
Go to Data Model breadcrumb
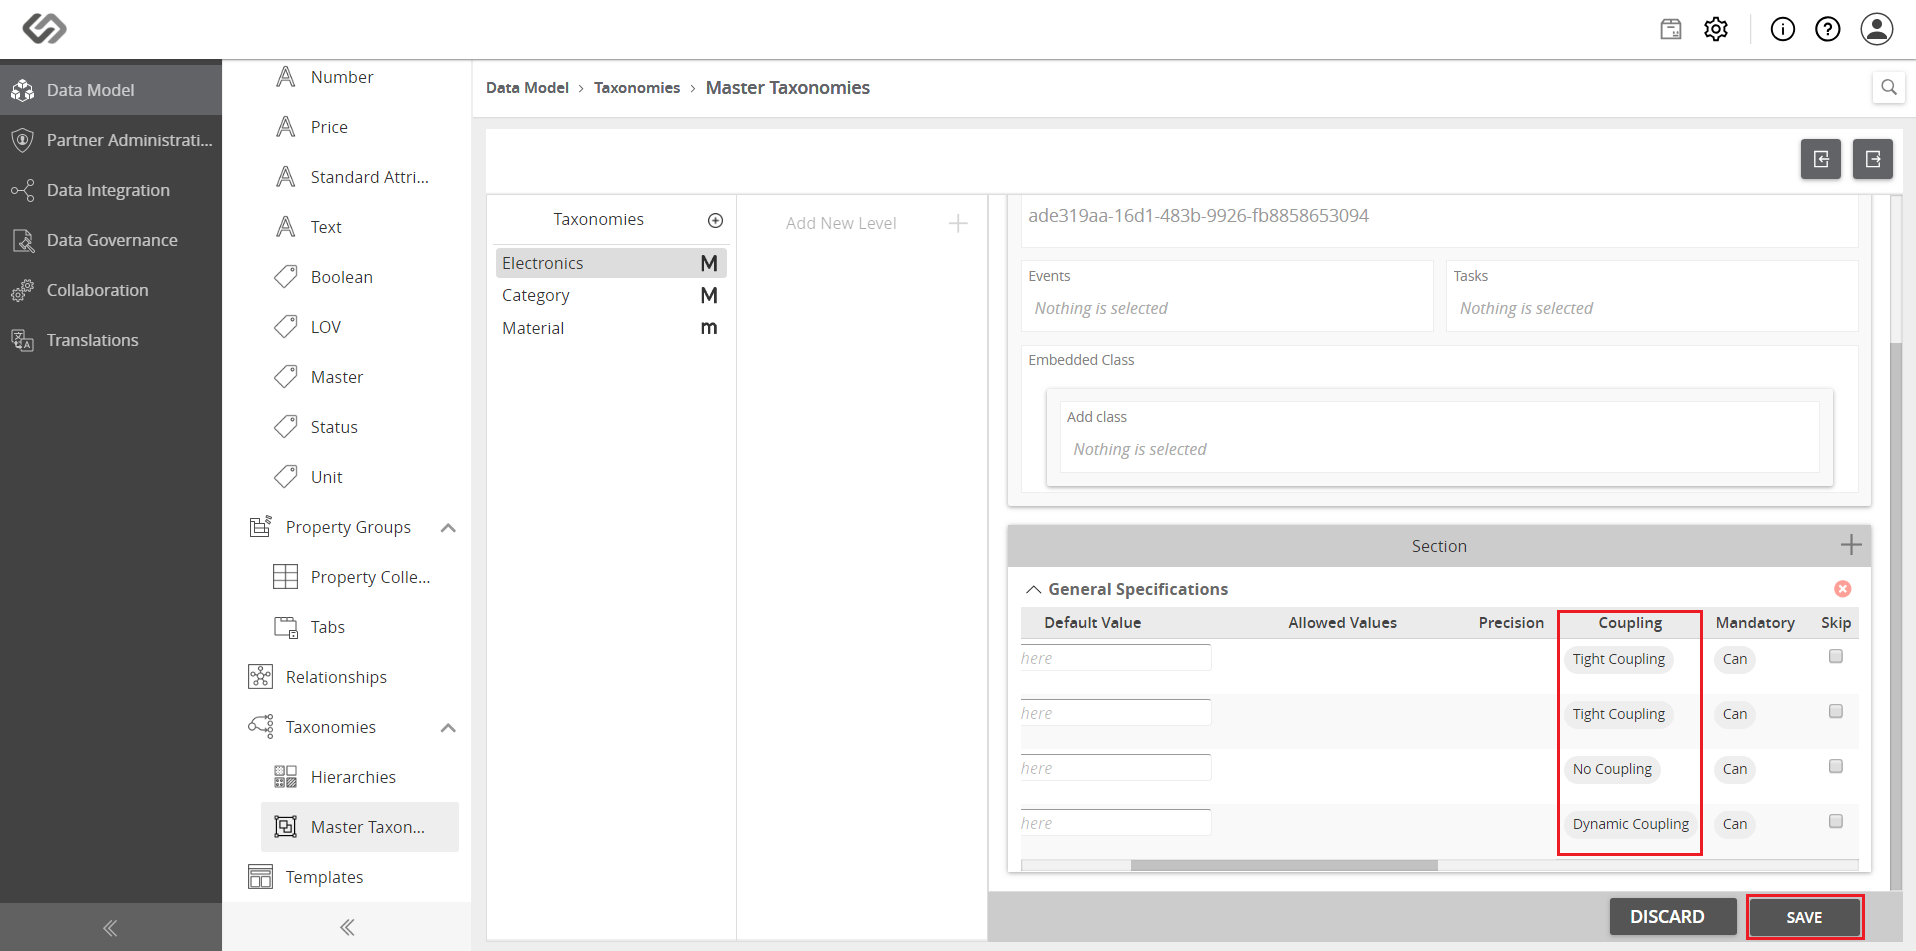[x=527, y=88]
